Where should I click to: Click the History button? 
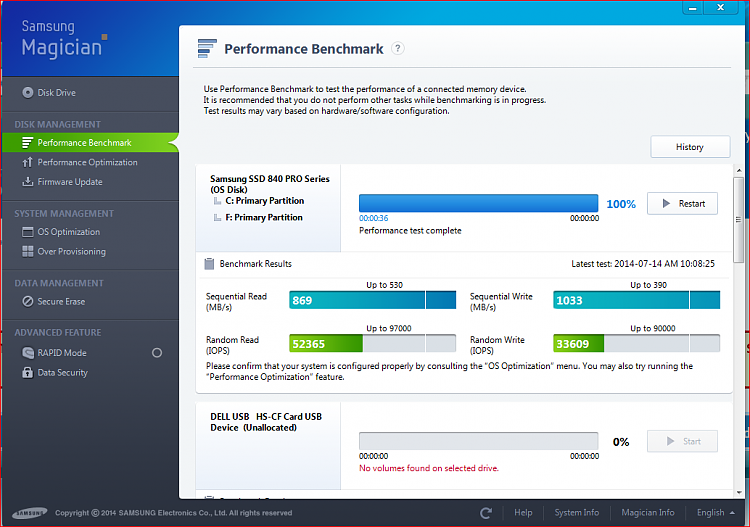coord(690,147)
